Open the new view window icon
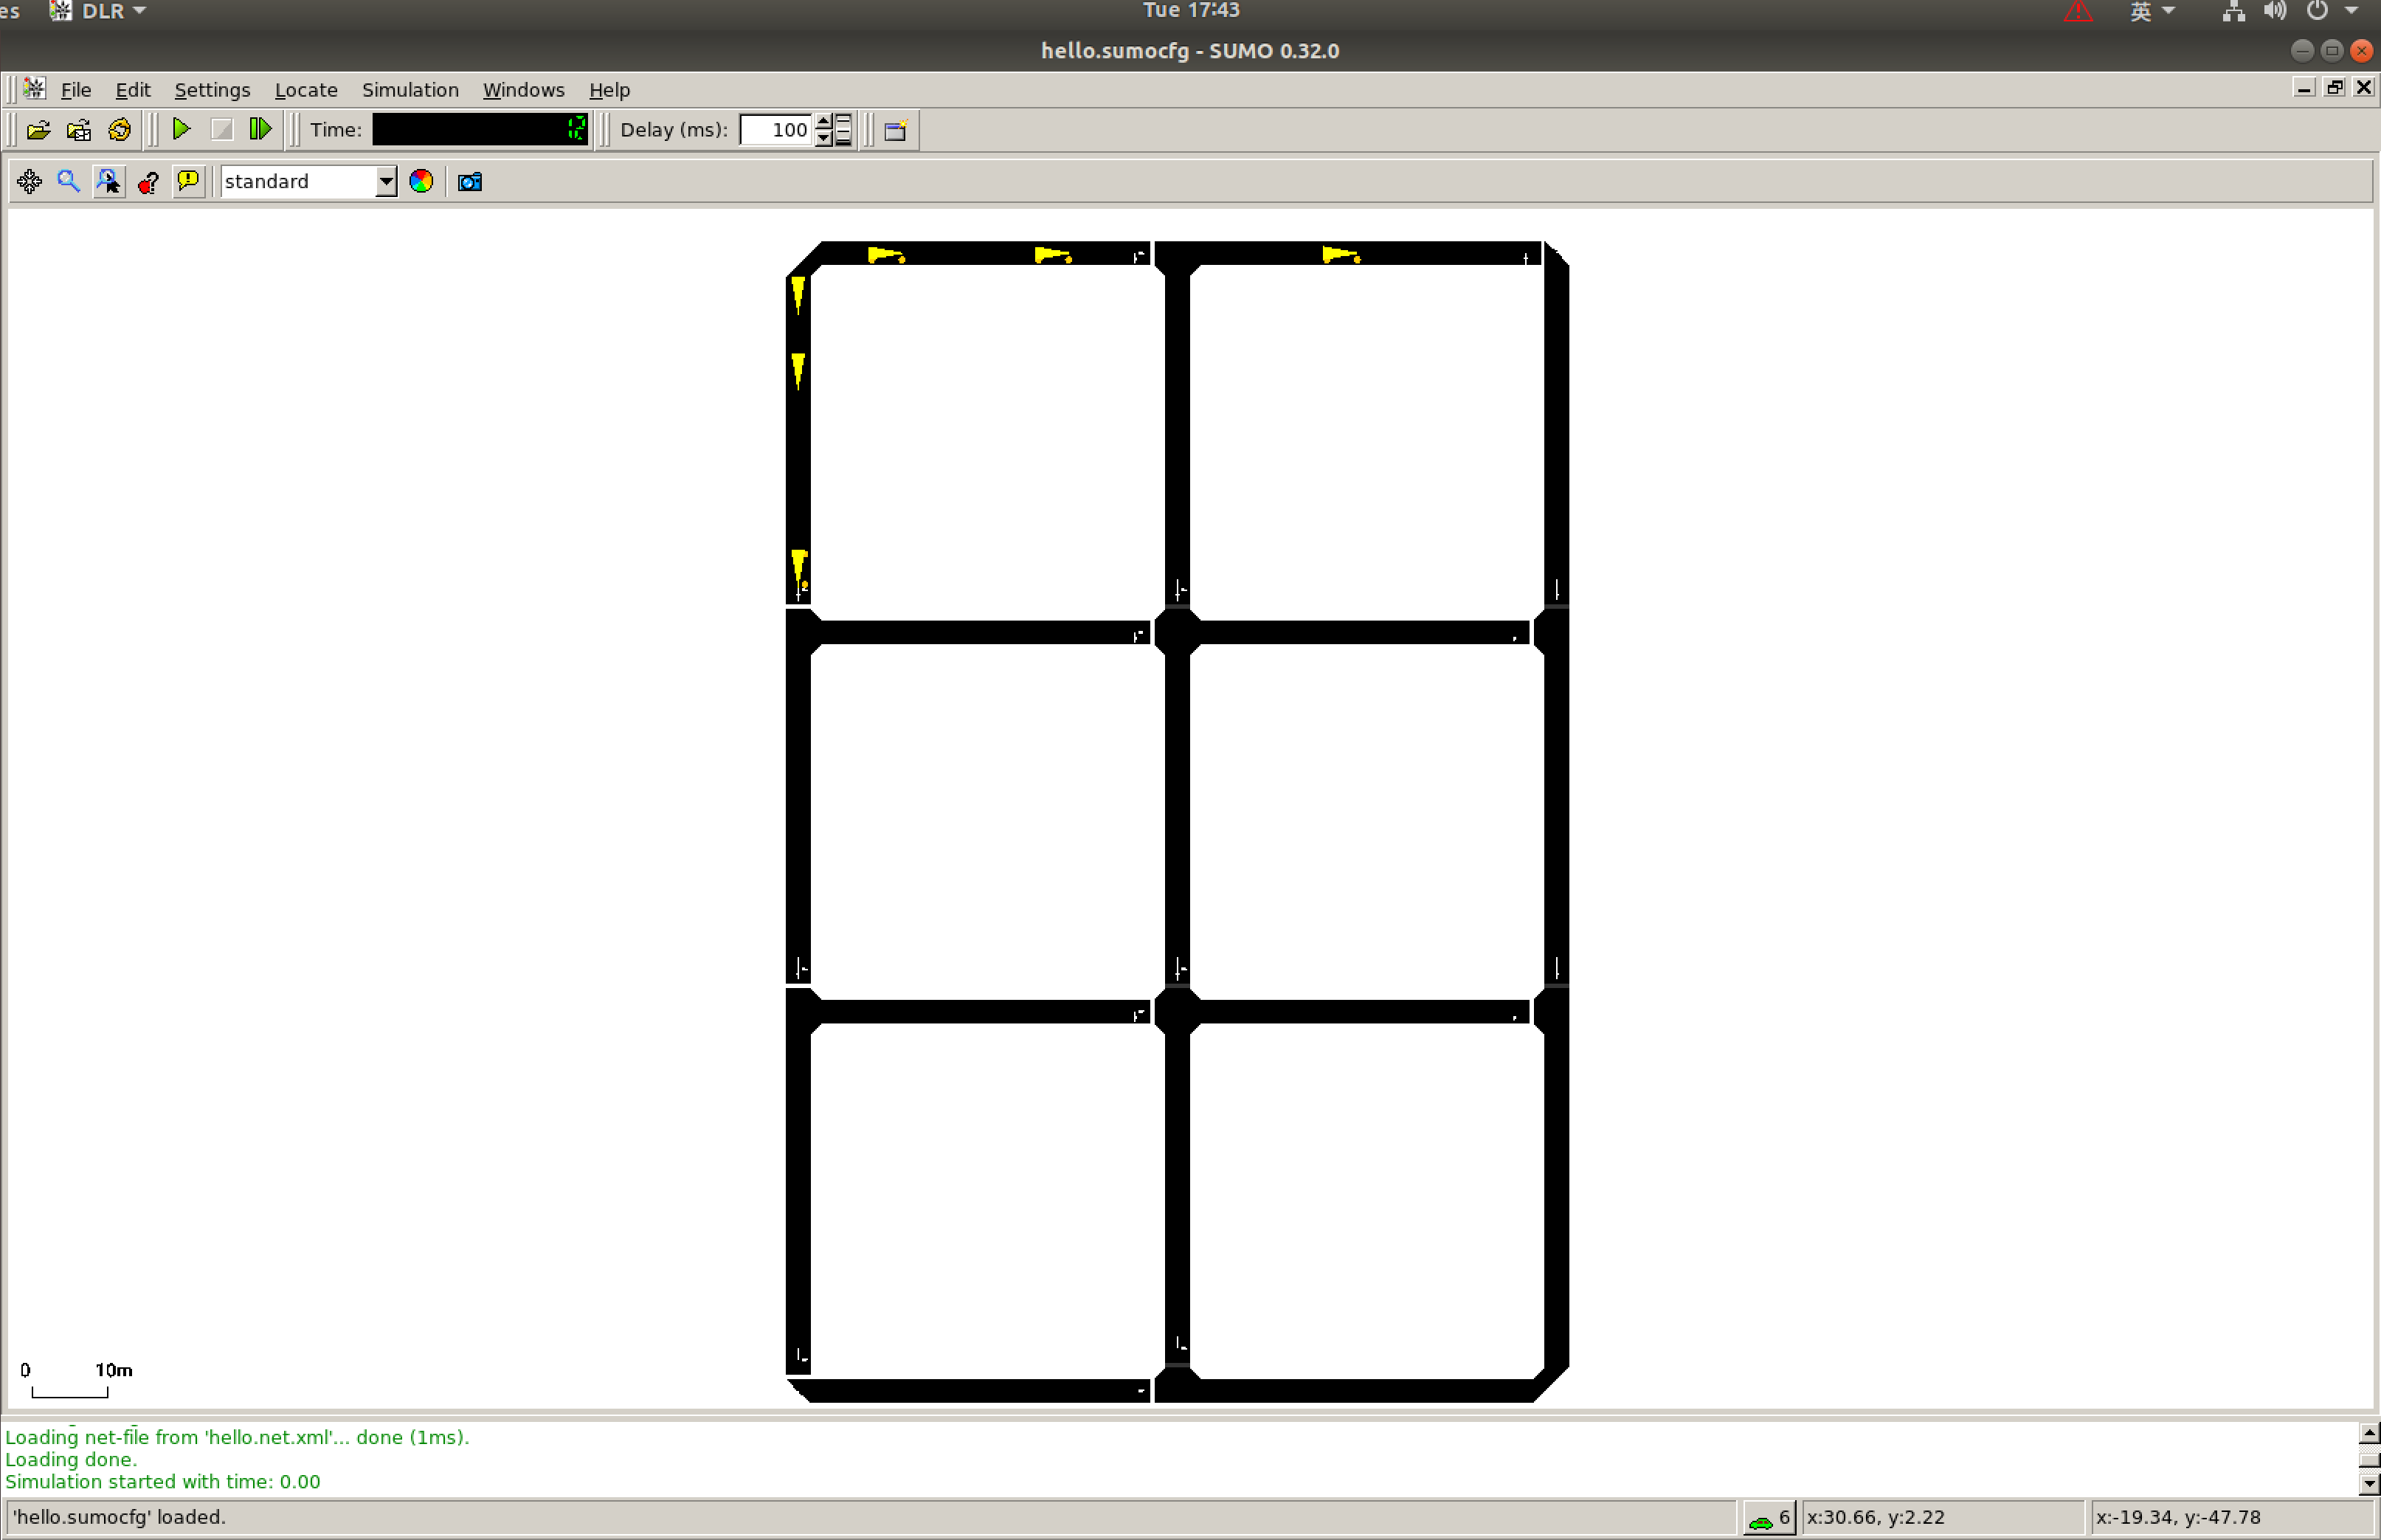 point(895,130)
